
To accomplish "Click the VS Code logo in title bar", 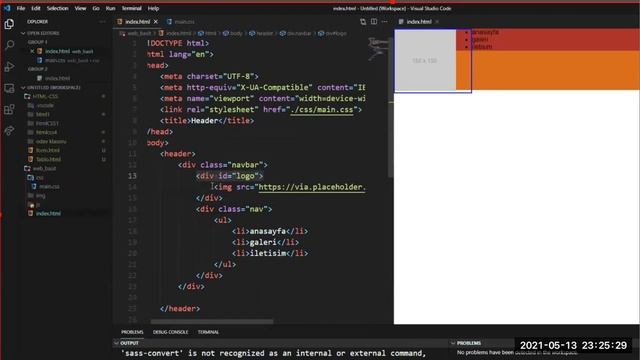I will [7, 8].
